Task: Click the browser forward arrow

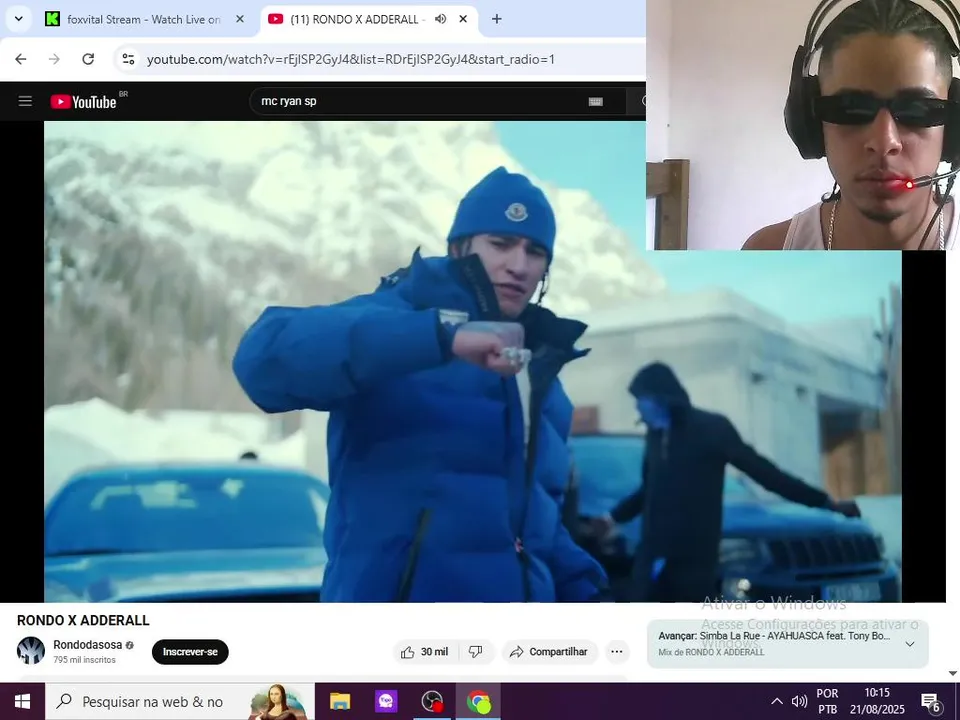Action: point(54,59)
